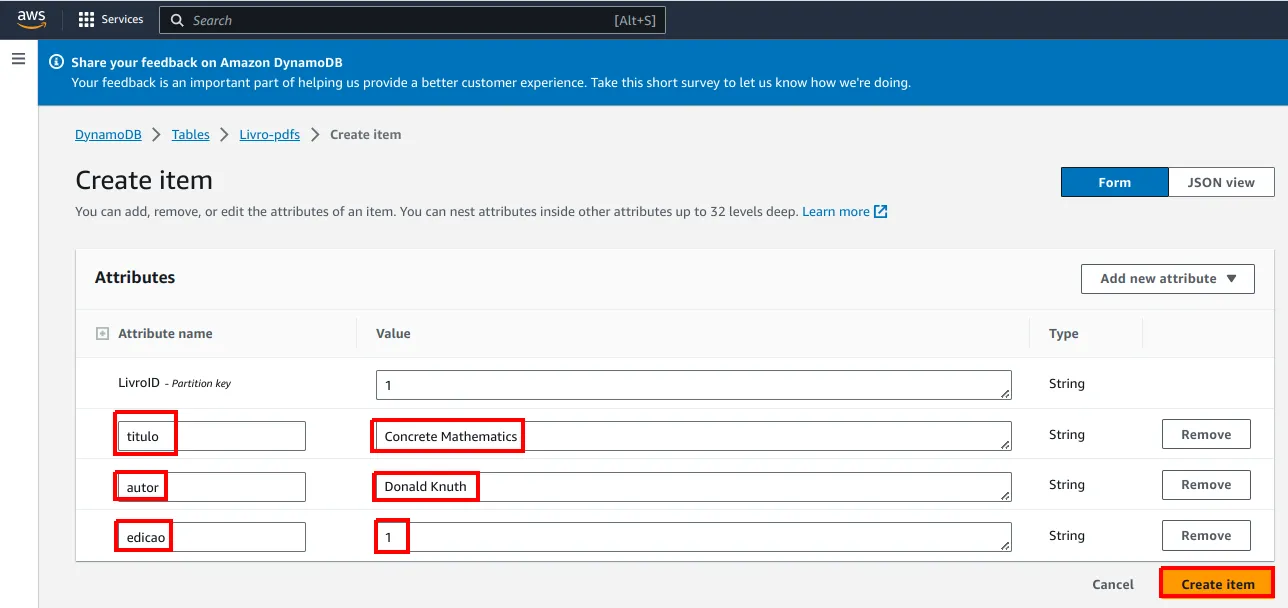The width and height of the screenshot is (1288, 608).
Task: Click the Share your feedback banner title
Action: click(x=207, y=62)
